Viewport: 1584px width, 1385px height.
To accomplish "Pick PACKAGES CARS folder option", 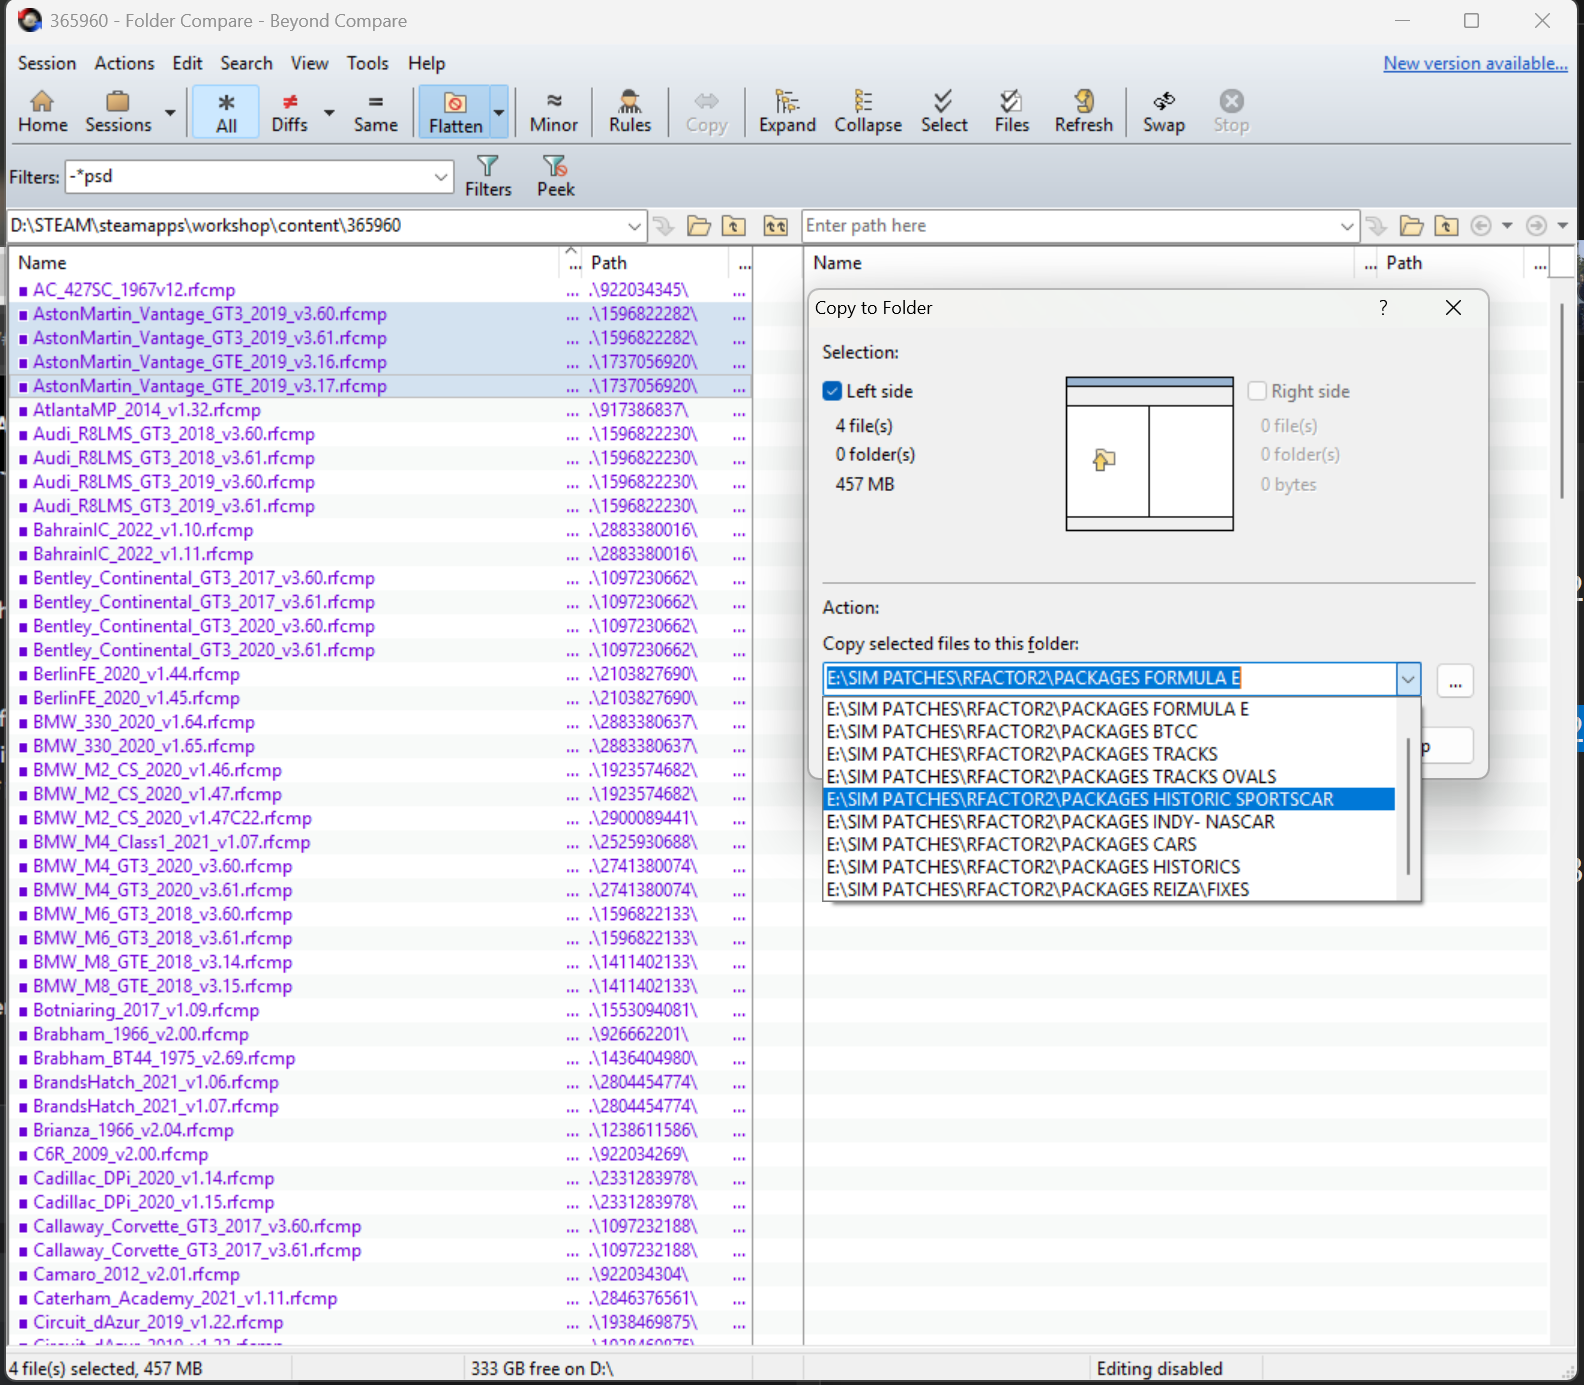I will click(x=1108, y=844).
